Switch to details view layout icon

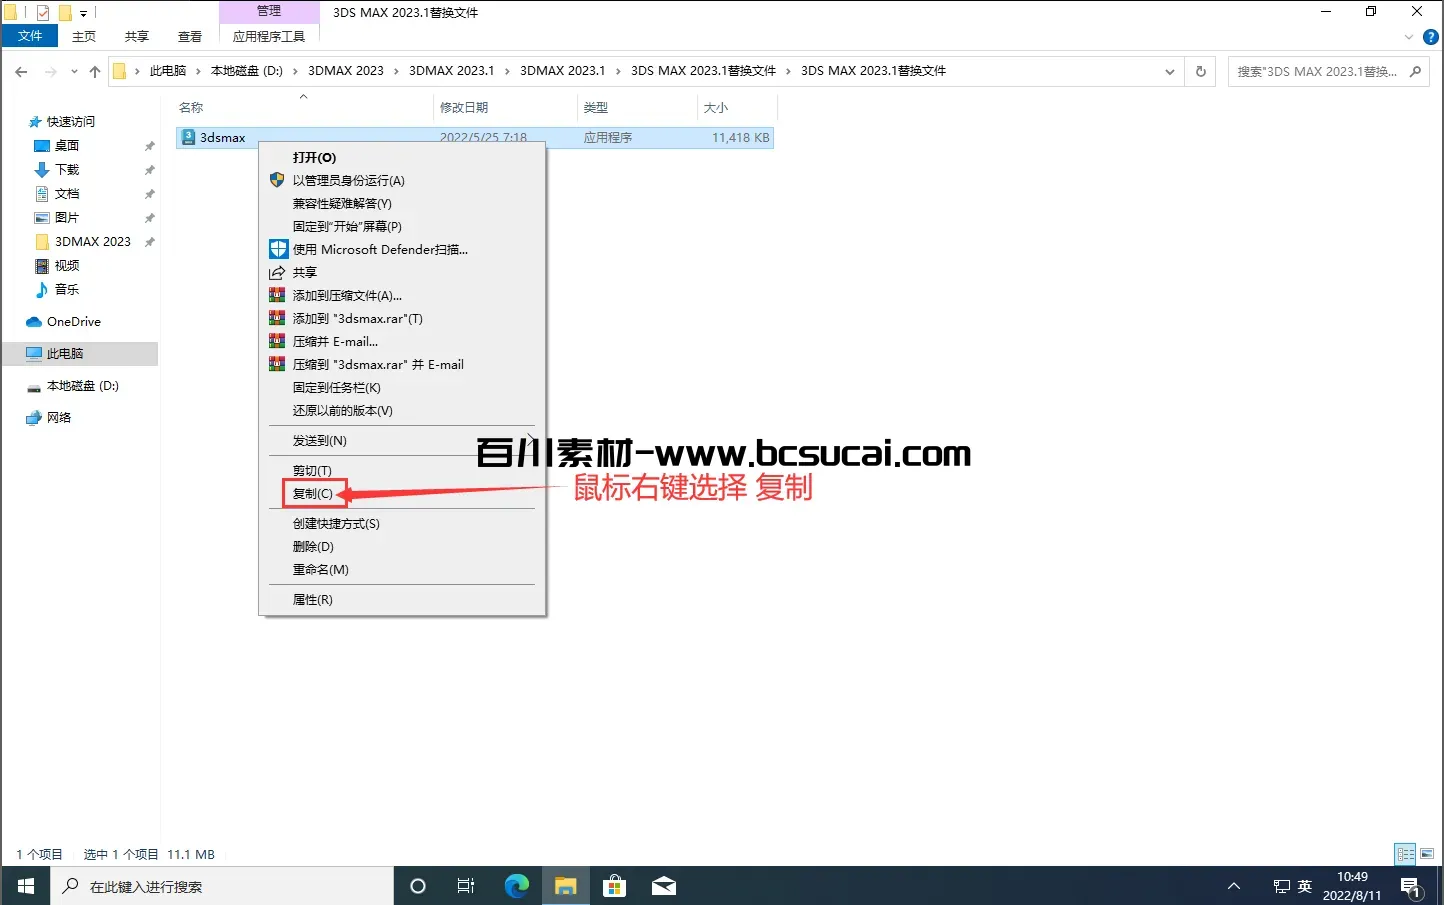1405,854
